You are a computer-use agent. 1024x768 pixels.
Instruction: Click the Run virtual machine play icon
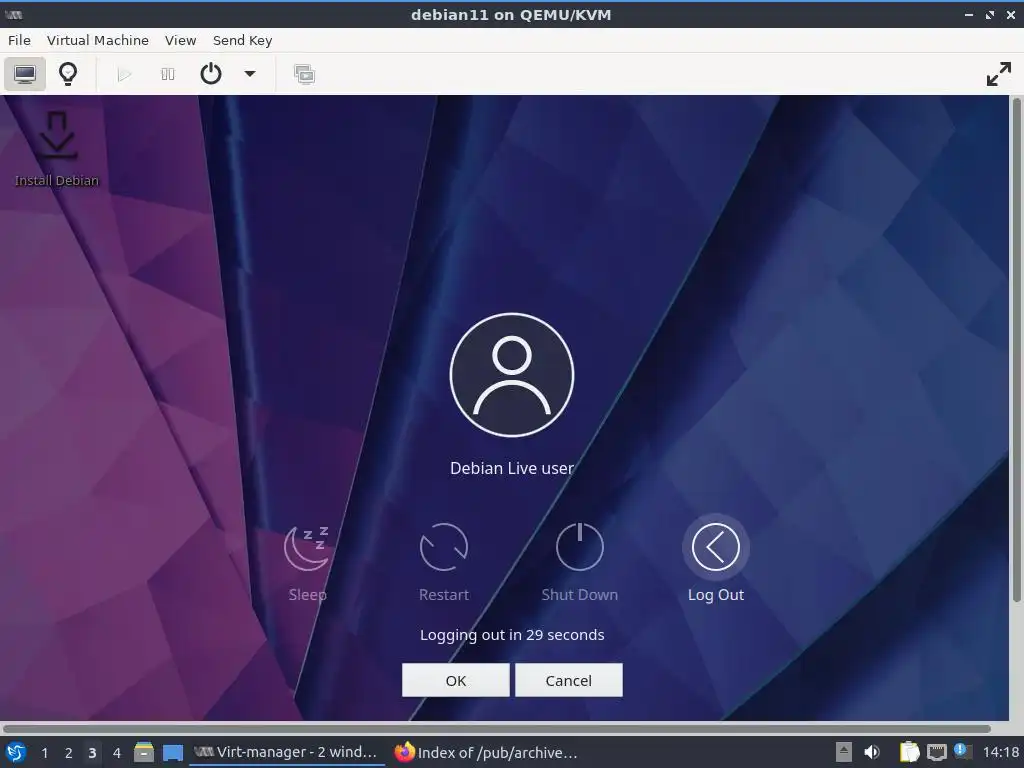tap(124, 74)
